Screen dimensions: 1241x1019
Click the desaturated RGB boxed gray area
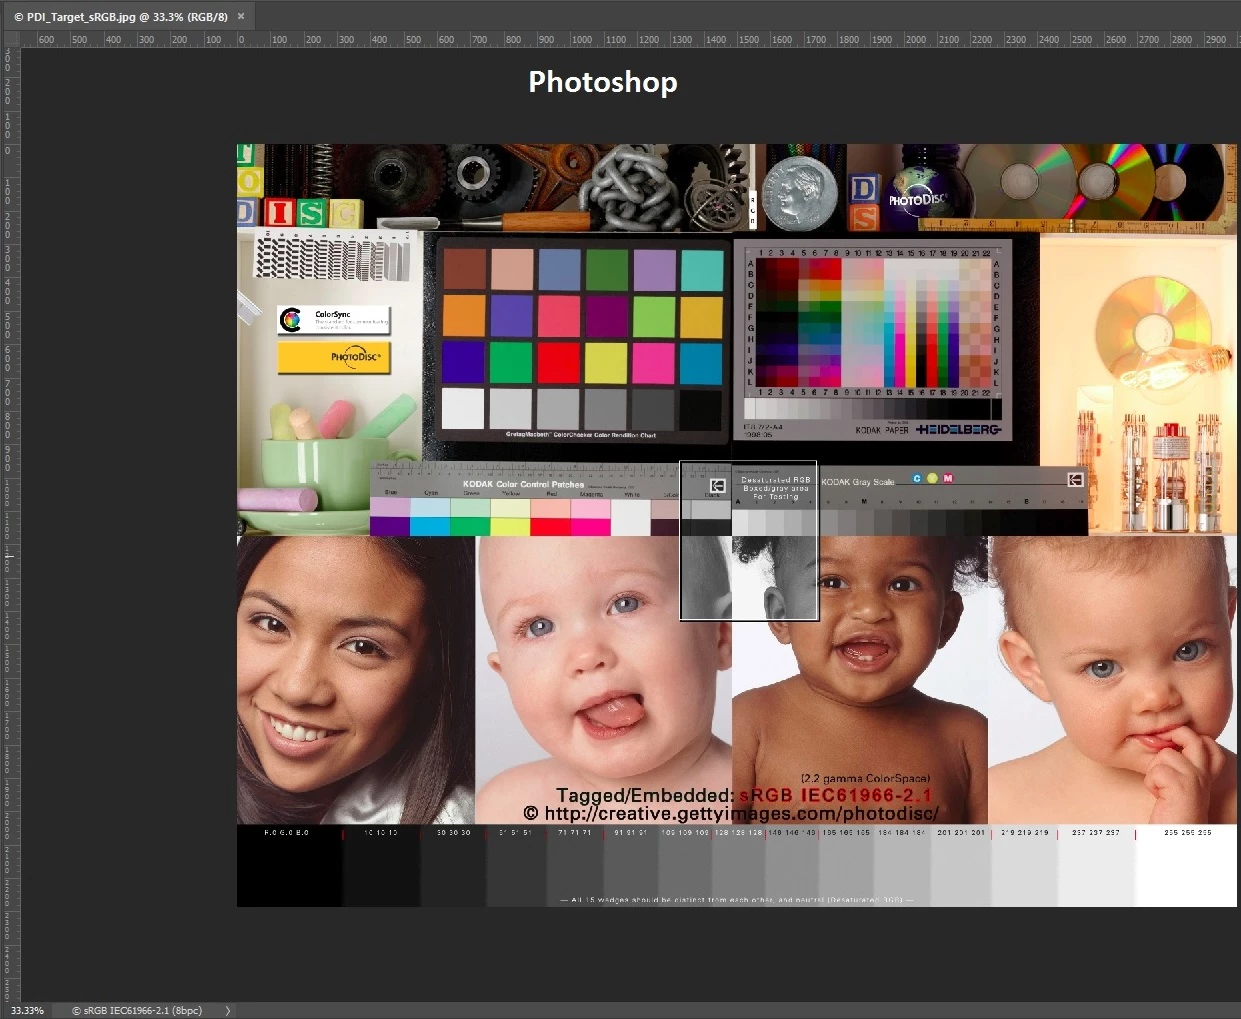point(749,540)
